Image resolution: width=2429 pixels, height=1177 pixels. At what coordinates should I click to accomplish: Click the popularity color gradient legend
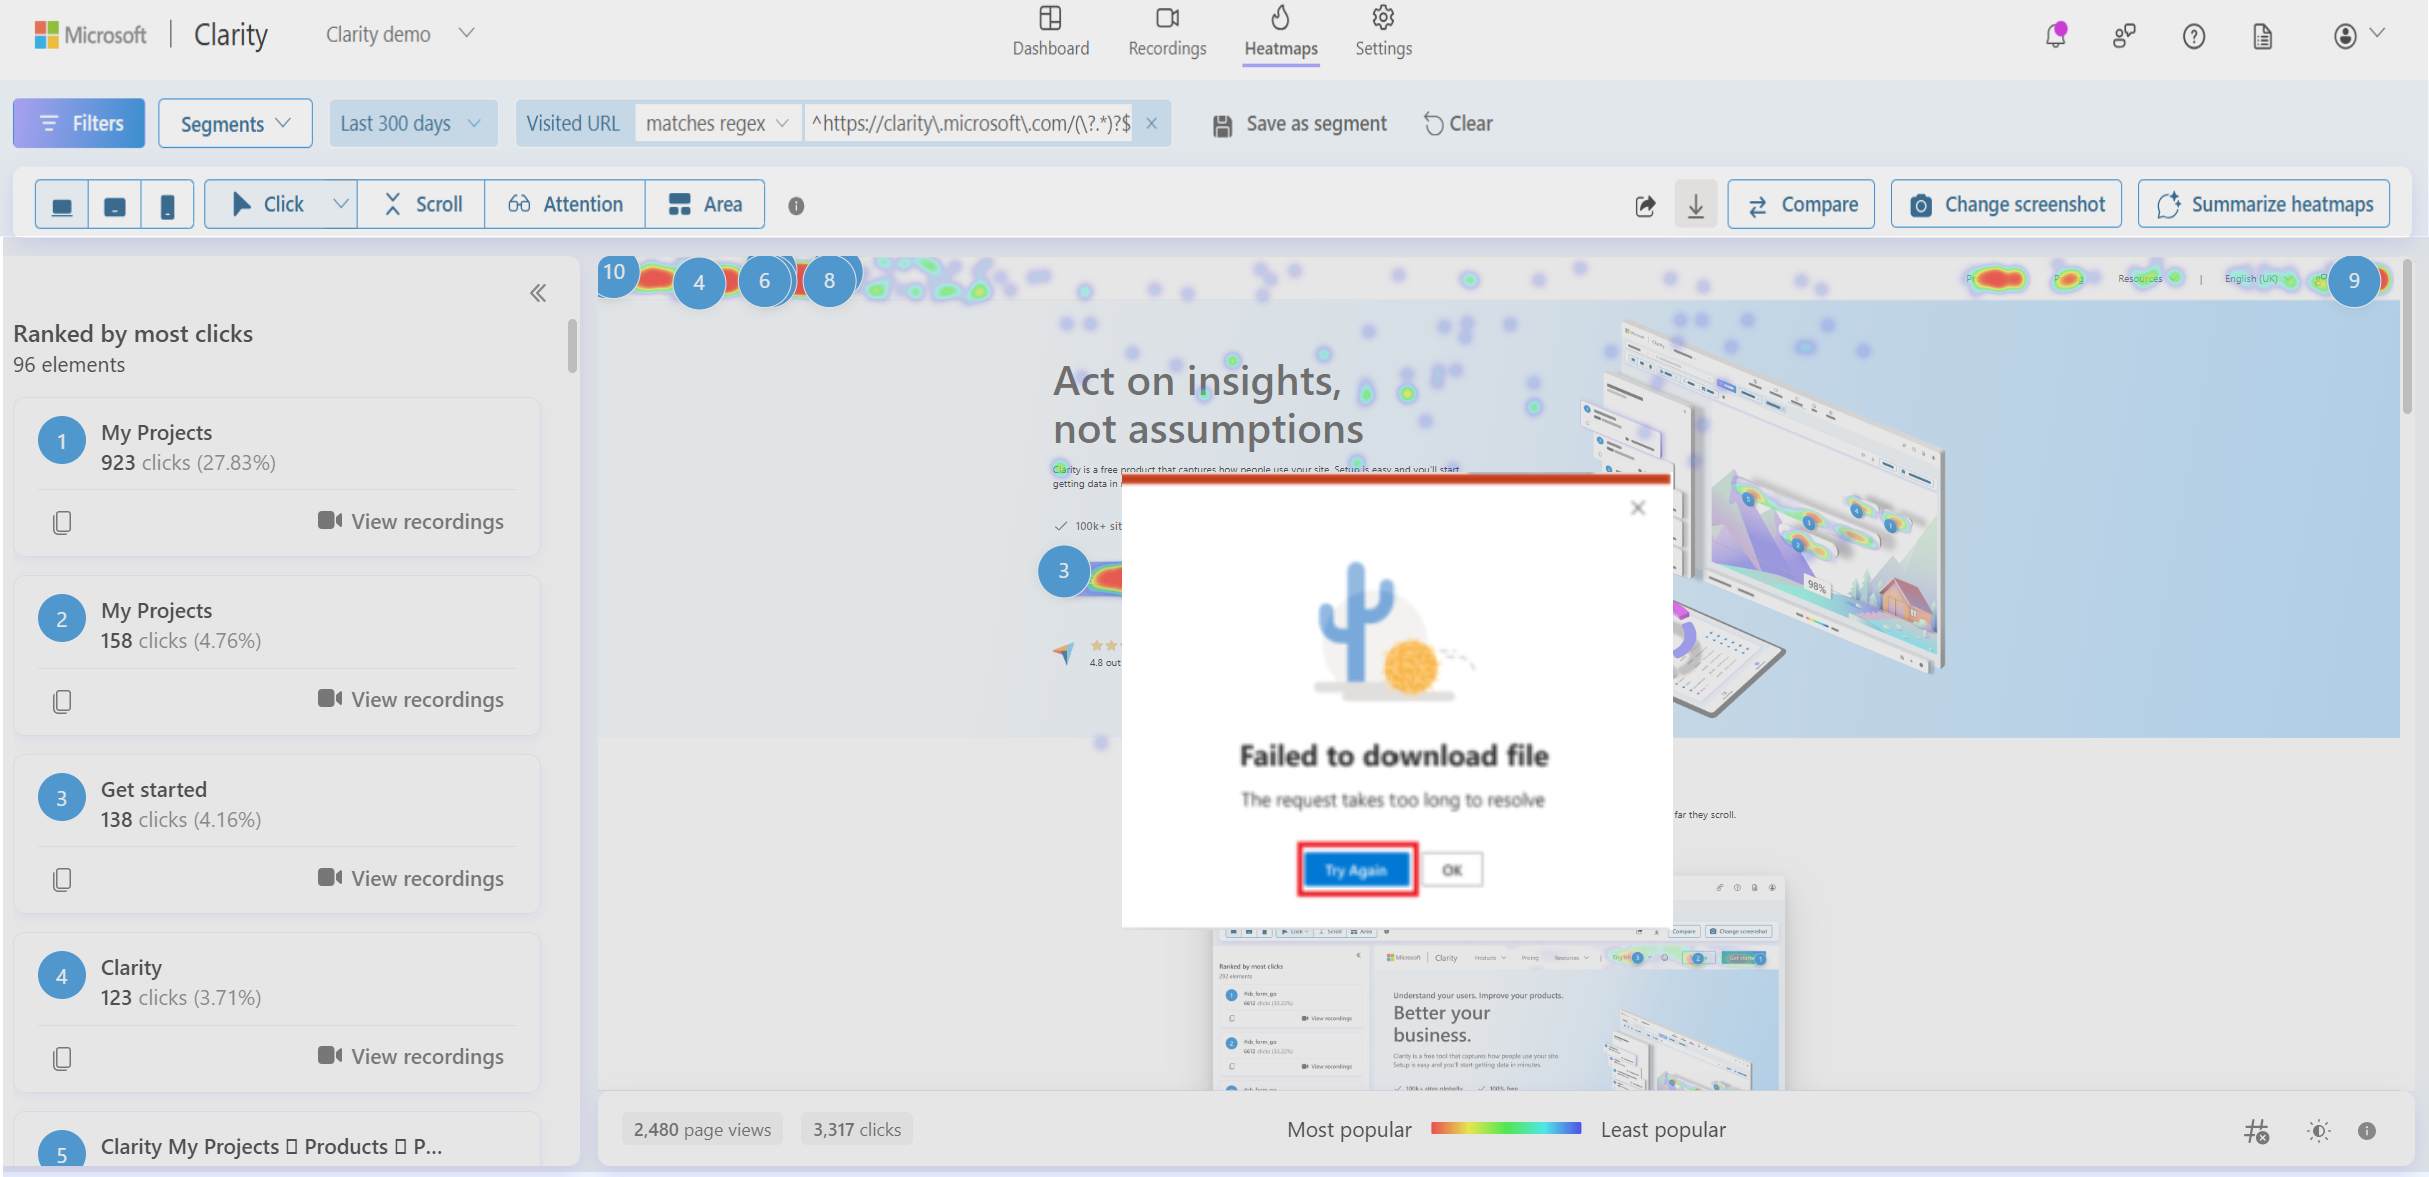(x=1506, y=1128)
